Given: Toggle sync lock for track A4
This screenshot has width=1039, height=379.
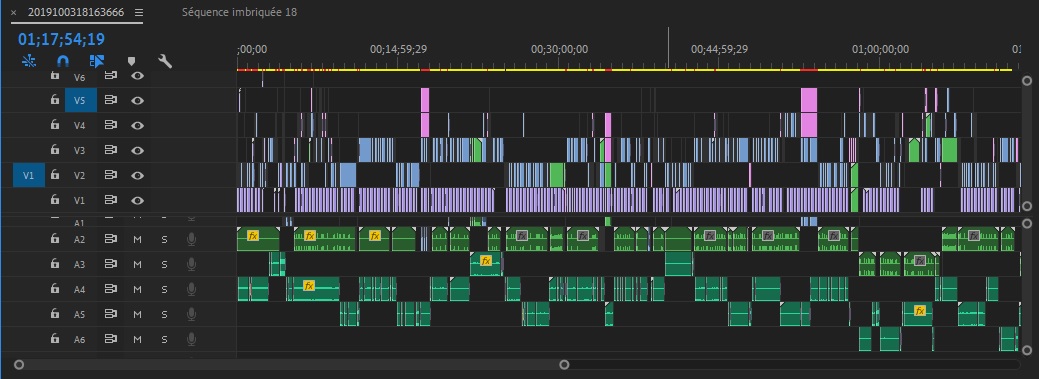Looking at the screenshot, I should [111, 289].
